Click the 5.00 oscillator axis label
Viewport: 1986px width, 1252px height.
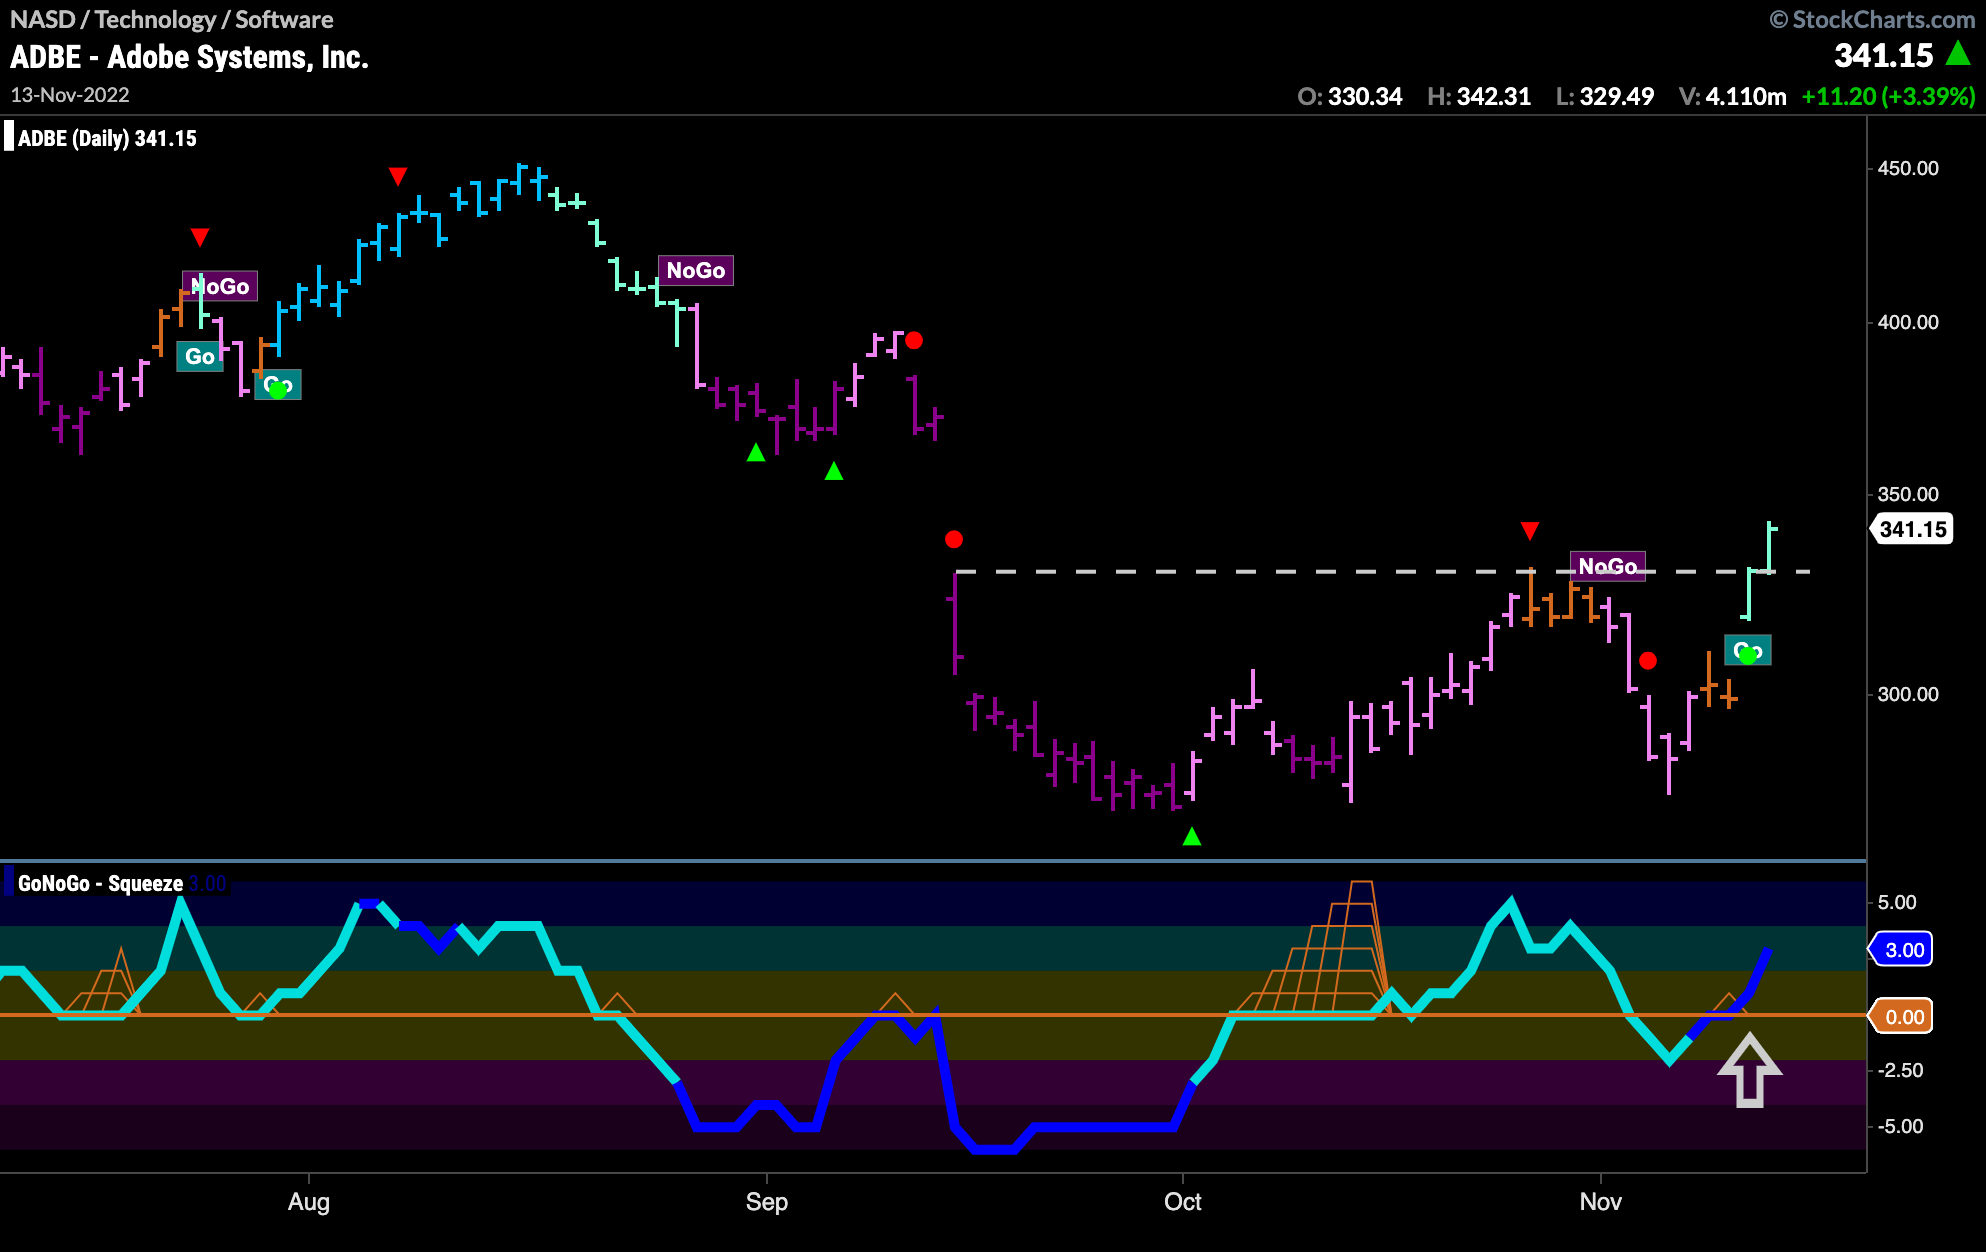click(x=1897, y=902)
